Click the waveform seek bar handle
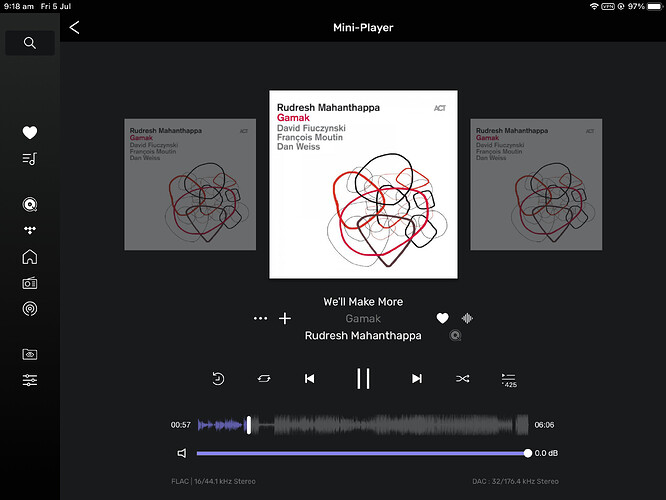Viewport: 666px width, 500px height. [x=249, y=425]
